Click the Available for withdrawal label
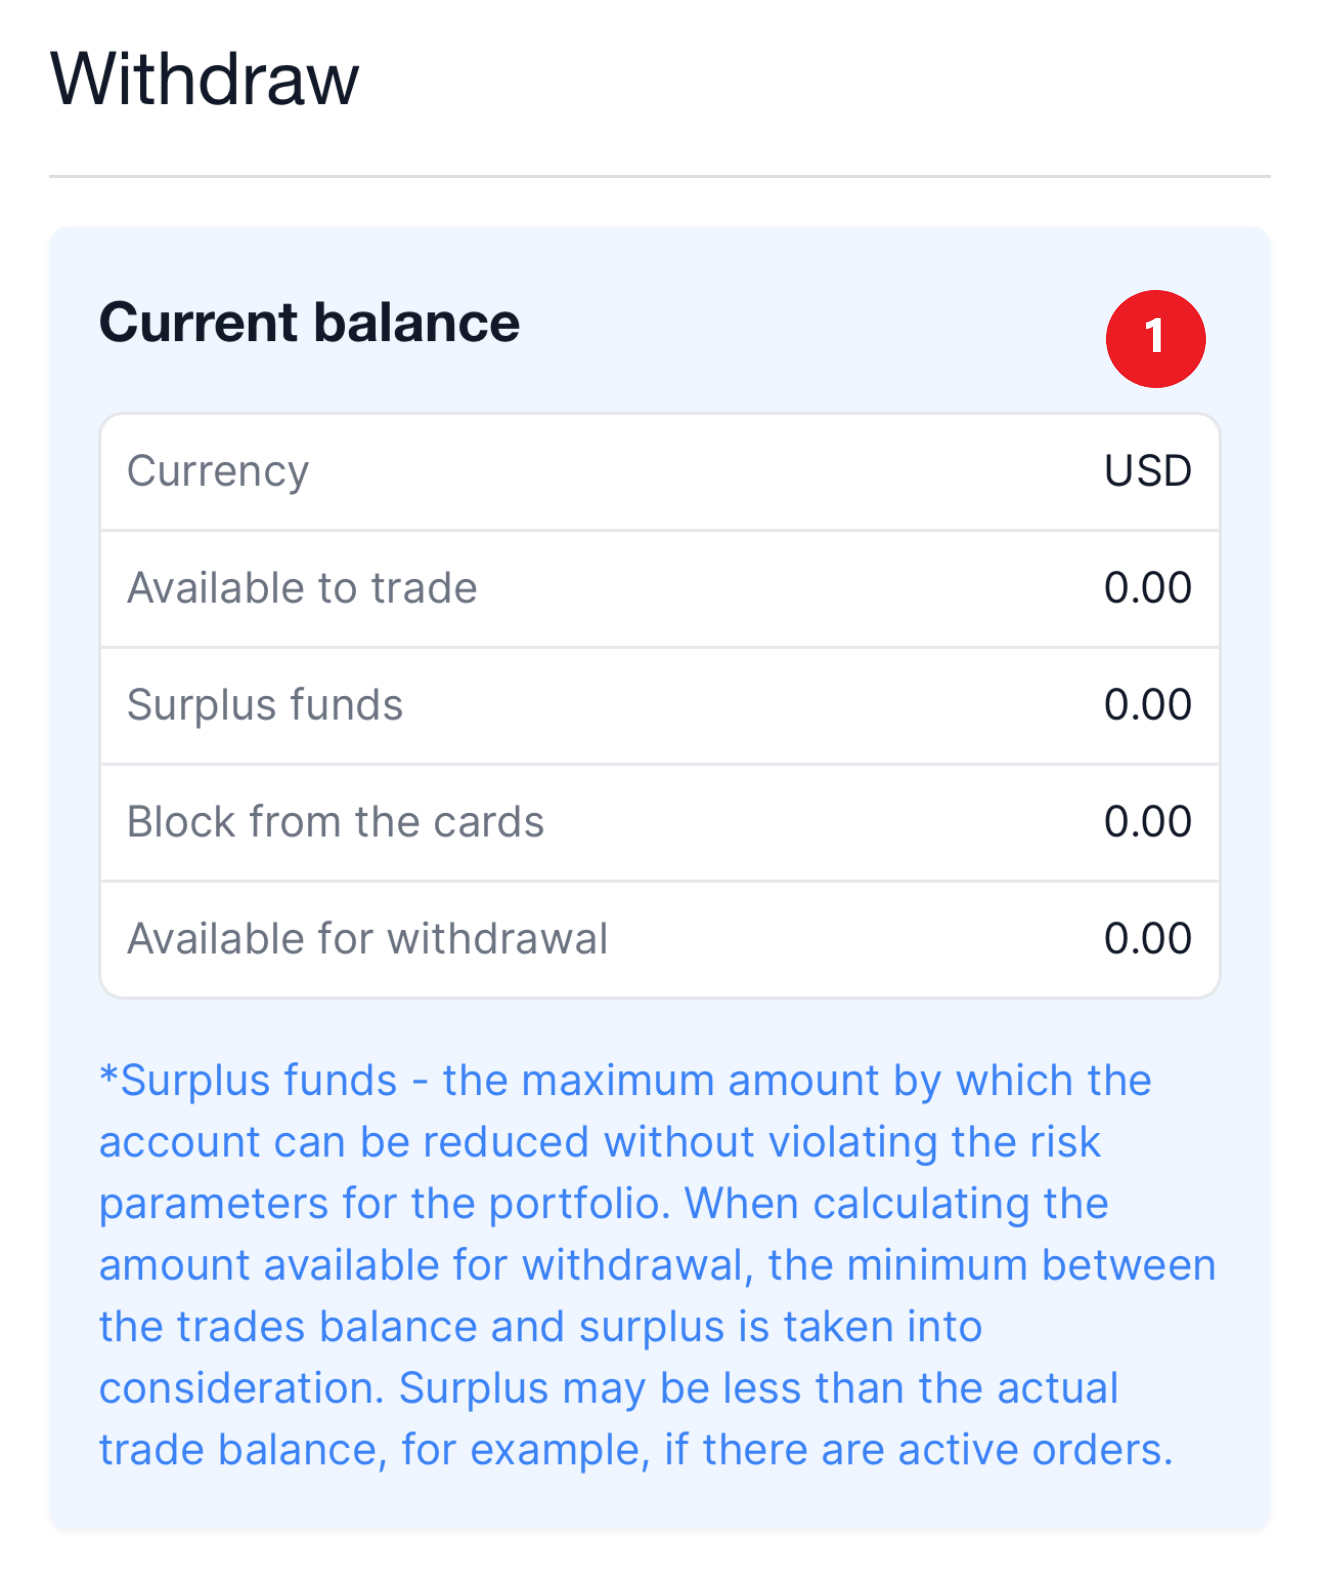This screenshot has width=1320, height=1582. point(367,939)
